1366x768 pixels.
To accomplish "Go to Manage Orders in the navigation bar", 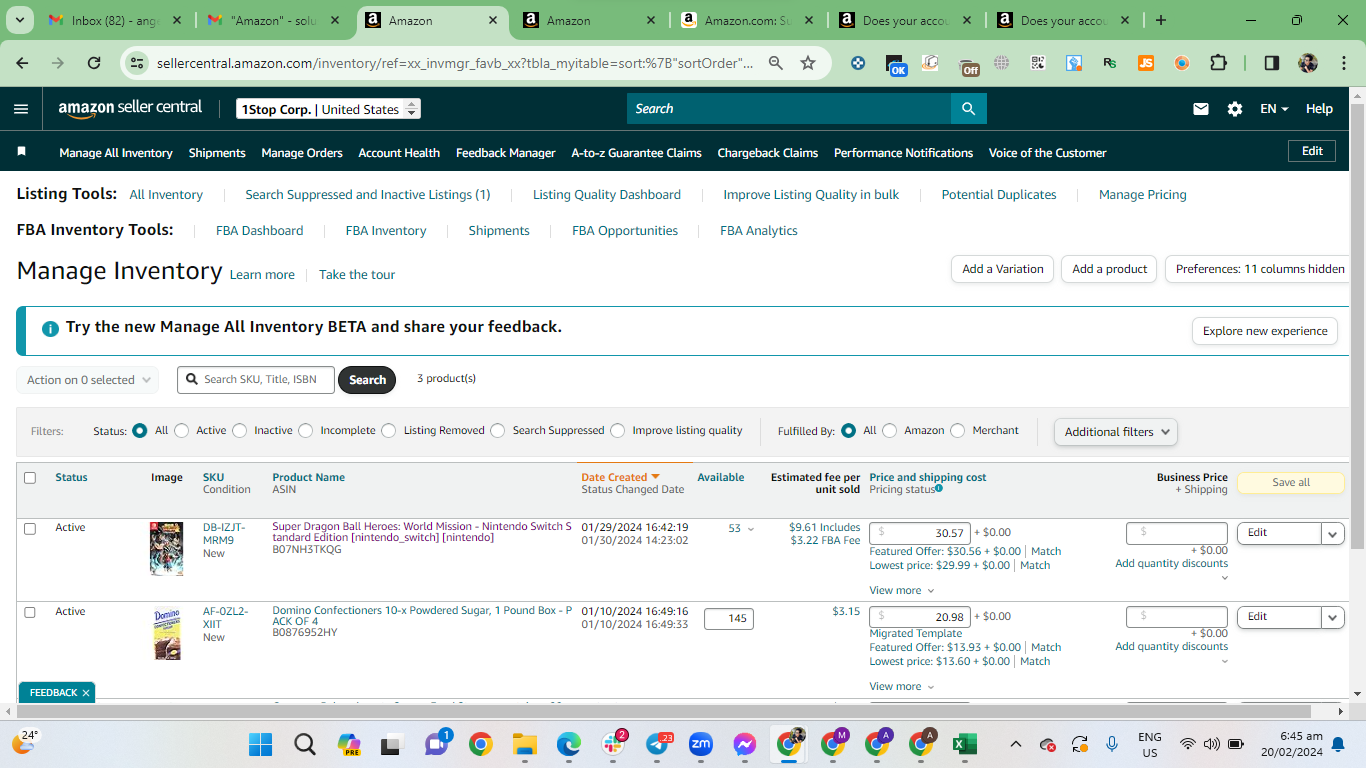I will coord(302,153).
